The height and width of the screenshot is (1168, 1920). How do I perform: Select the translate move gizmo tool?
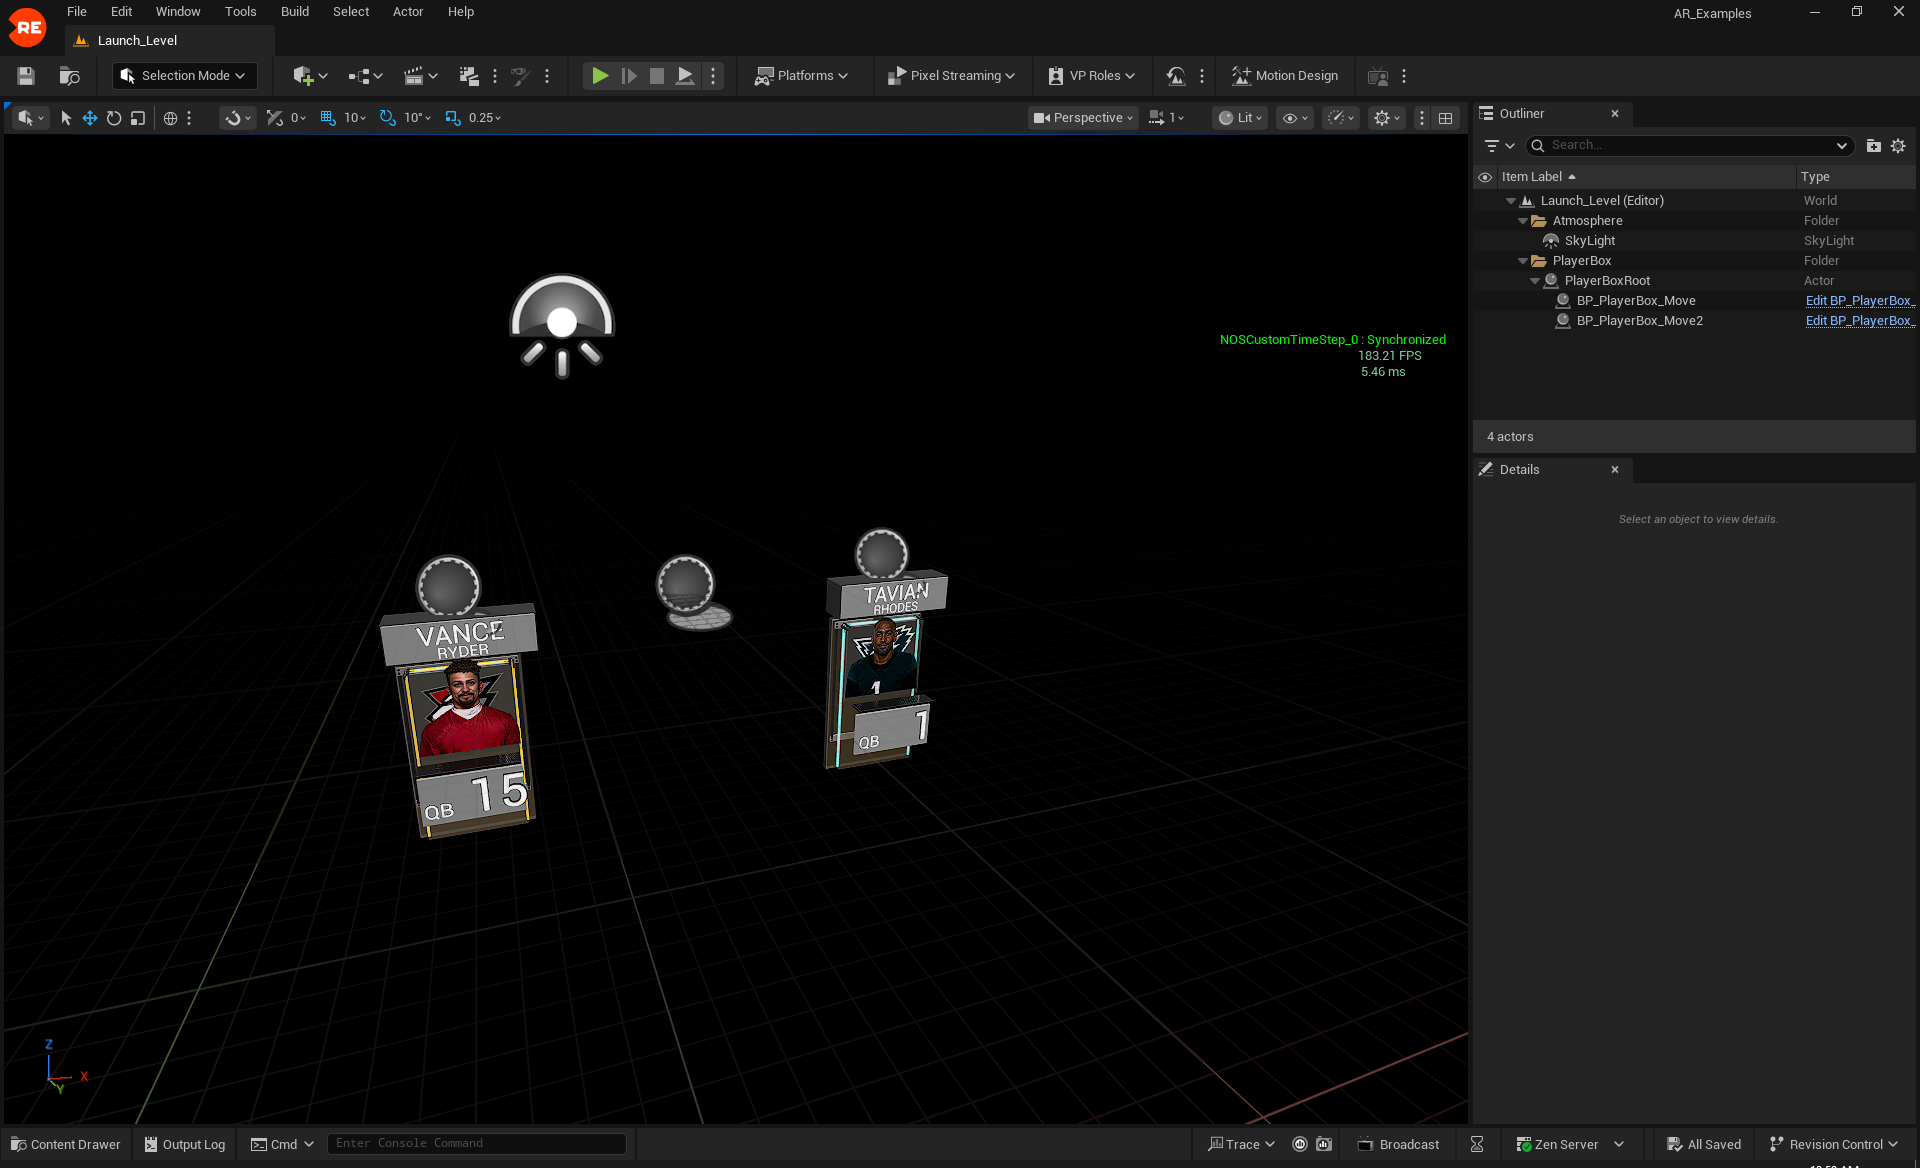coord(90,118)
